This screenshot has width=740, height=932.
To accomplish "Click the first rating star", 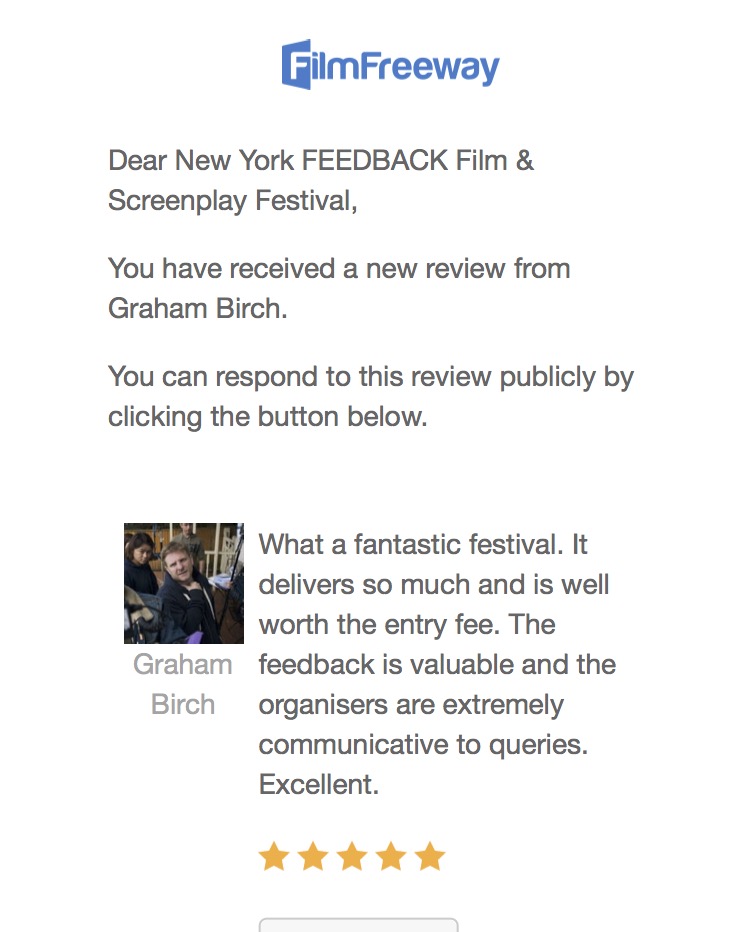I will point(274,856).
